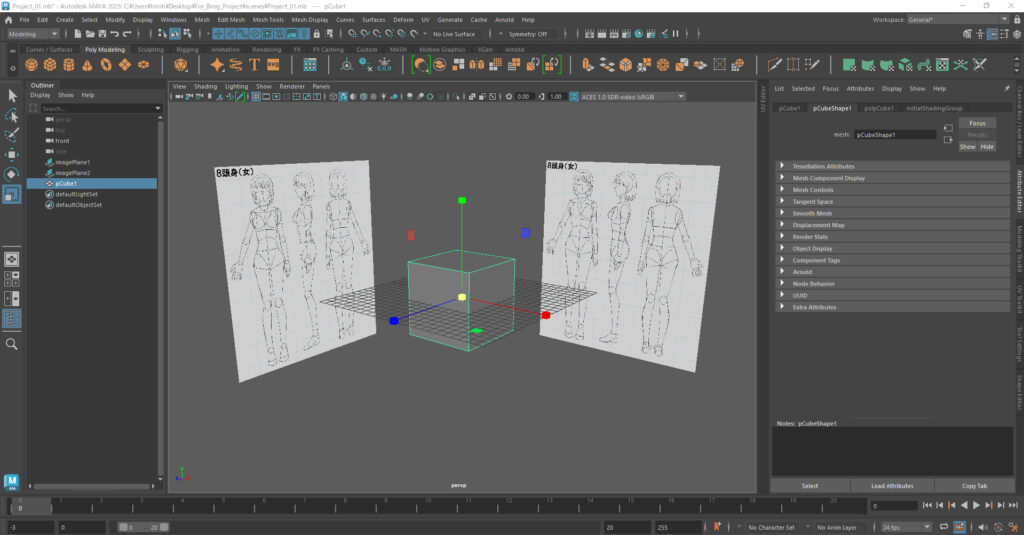Switch to the Rigging shelf tab
This screenshot has height=535, width=1024.
[187, 50]
